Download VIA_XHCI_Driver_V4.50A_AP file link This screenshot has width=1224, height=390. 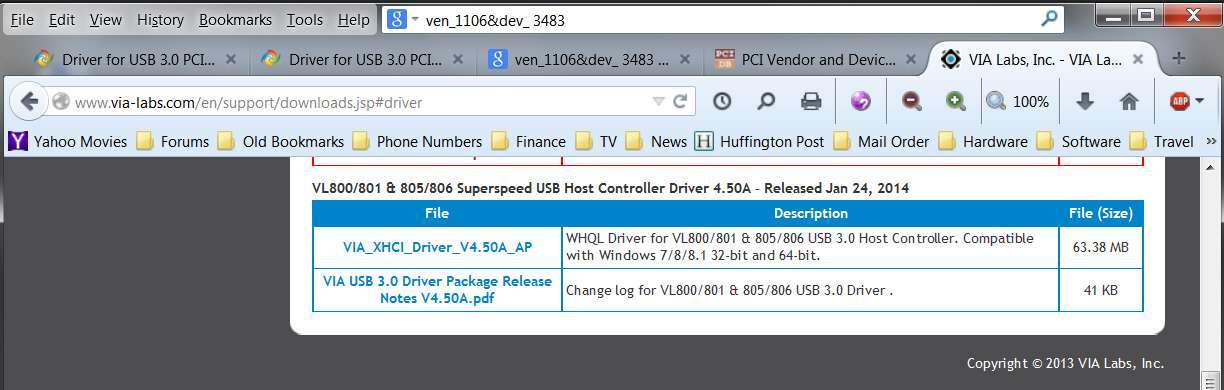pos(437,247)
